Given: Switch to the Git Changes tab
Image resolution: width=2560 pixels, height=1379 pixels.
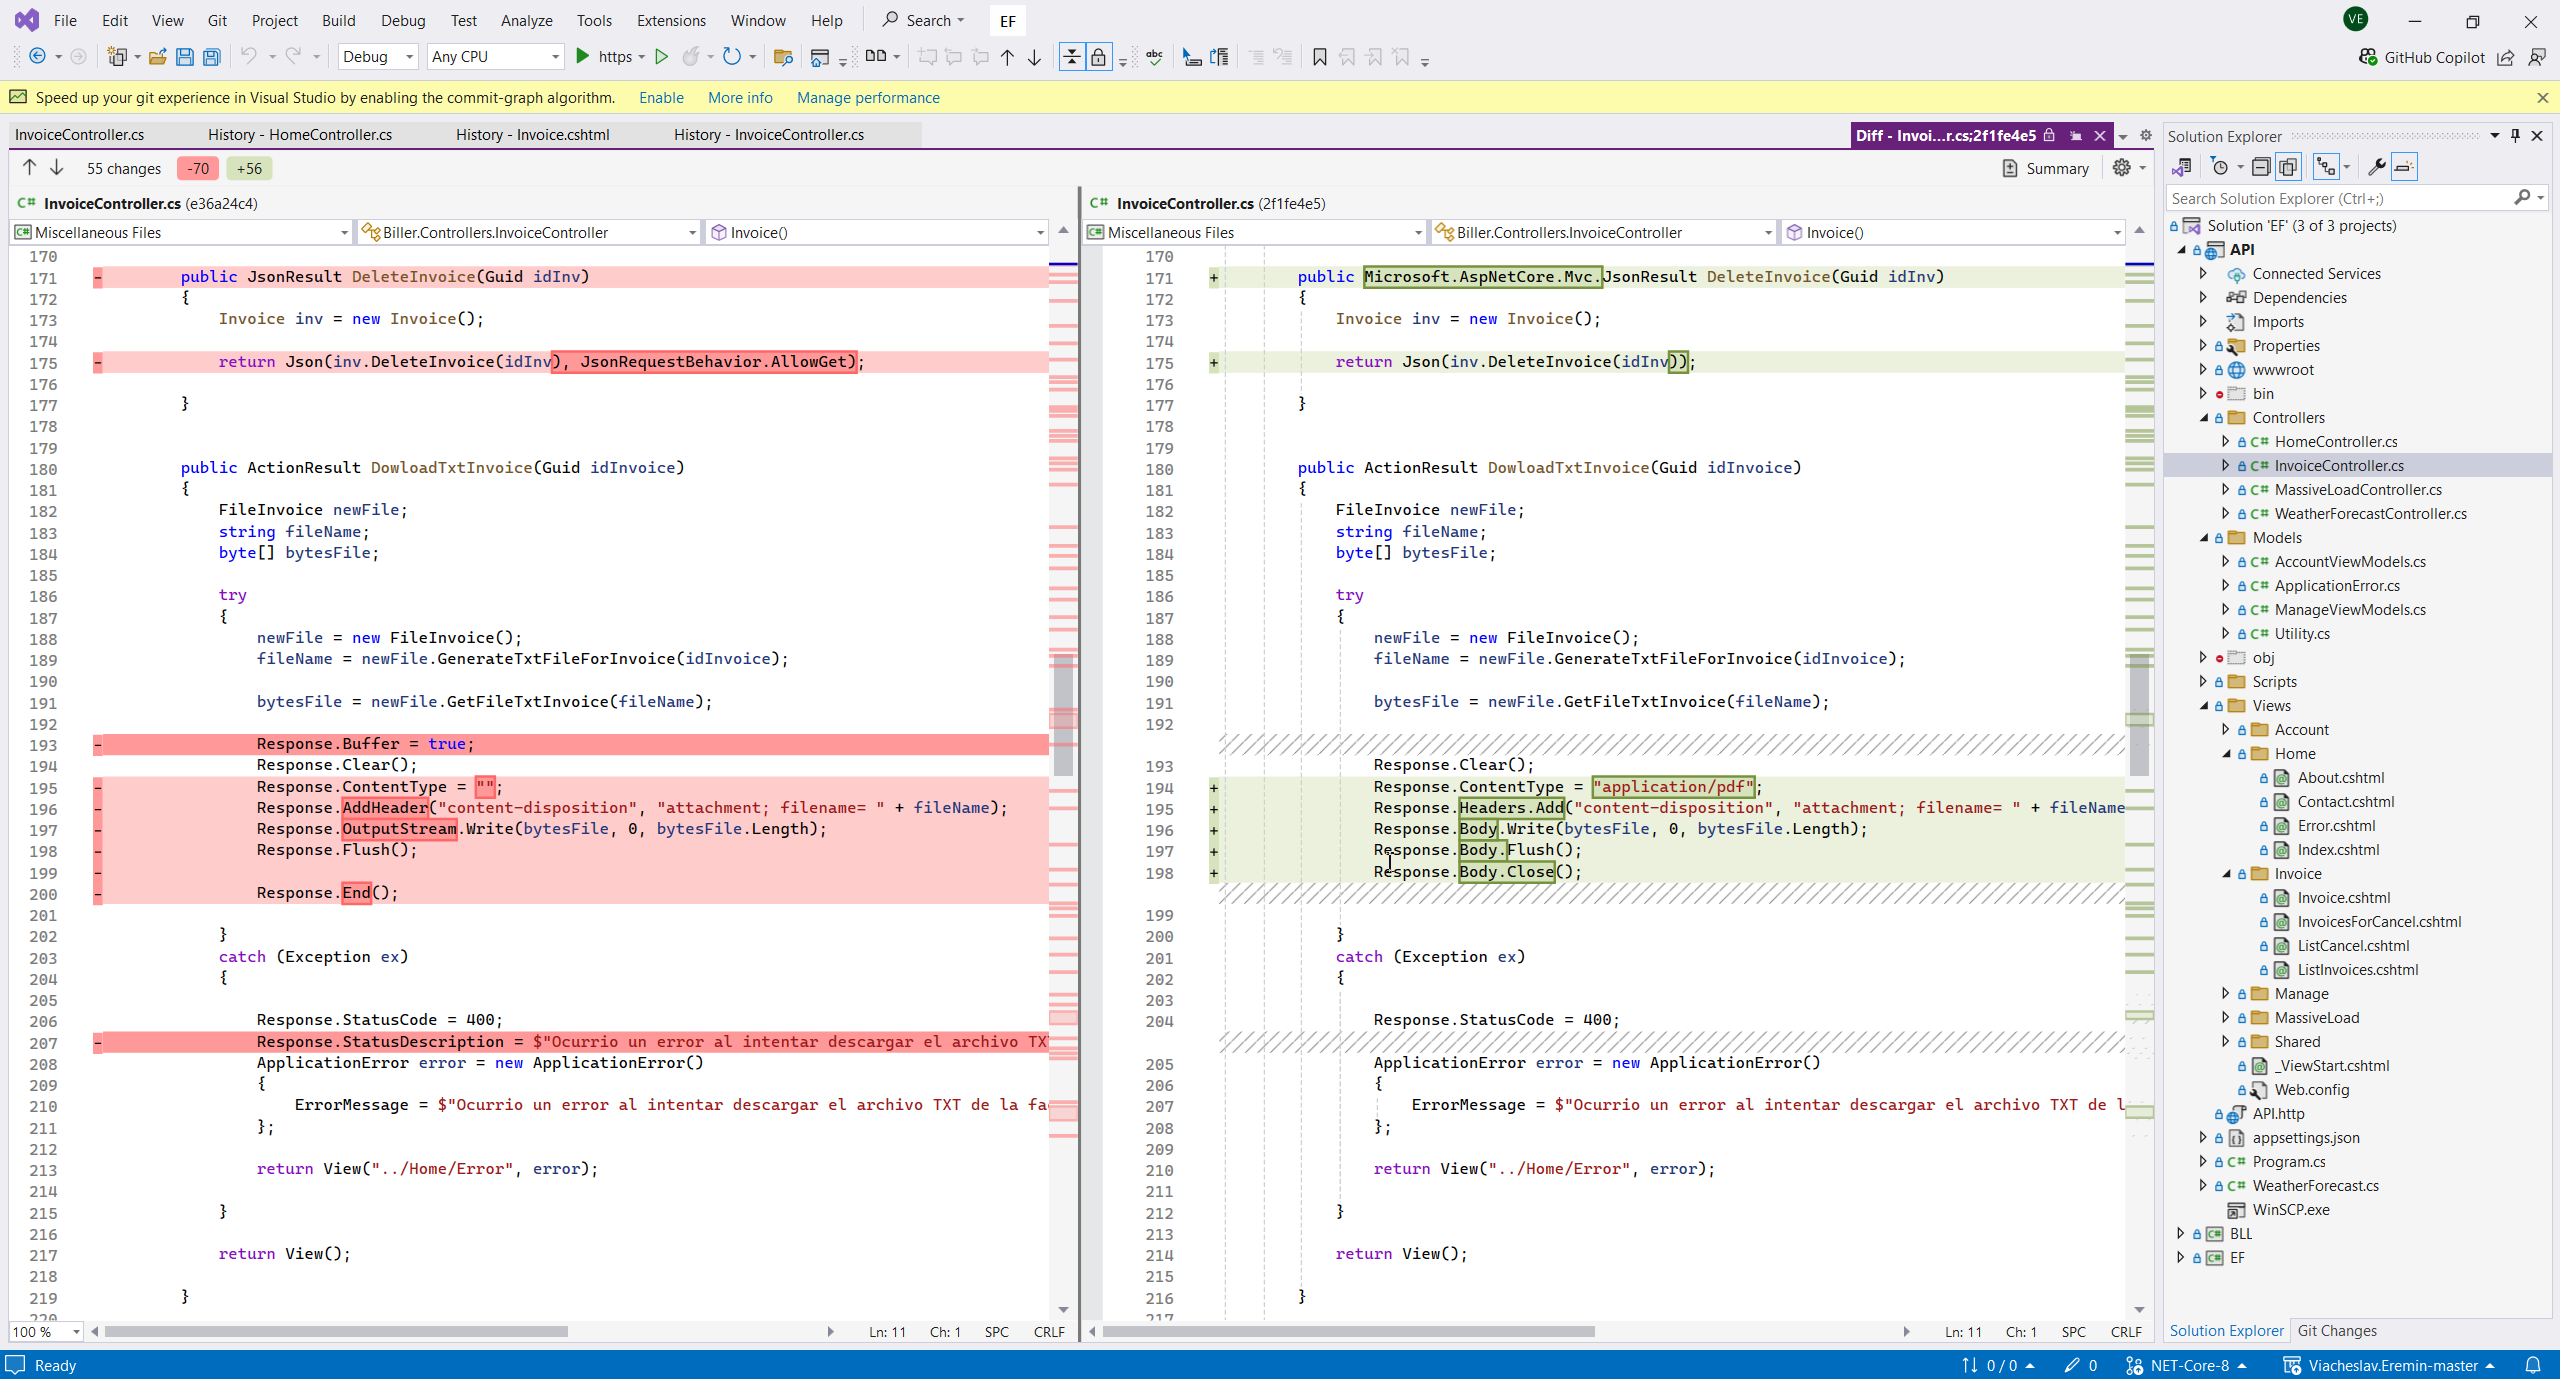Looking at the screenshot, I should coord(2338,1331).
